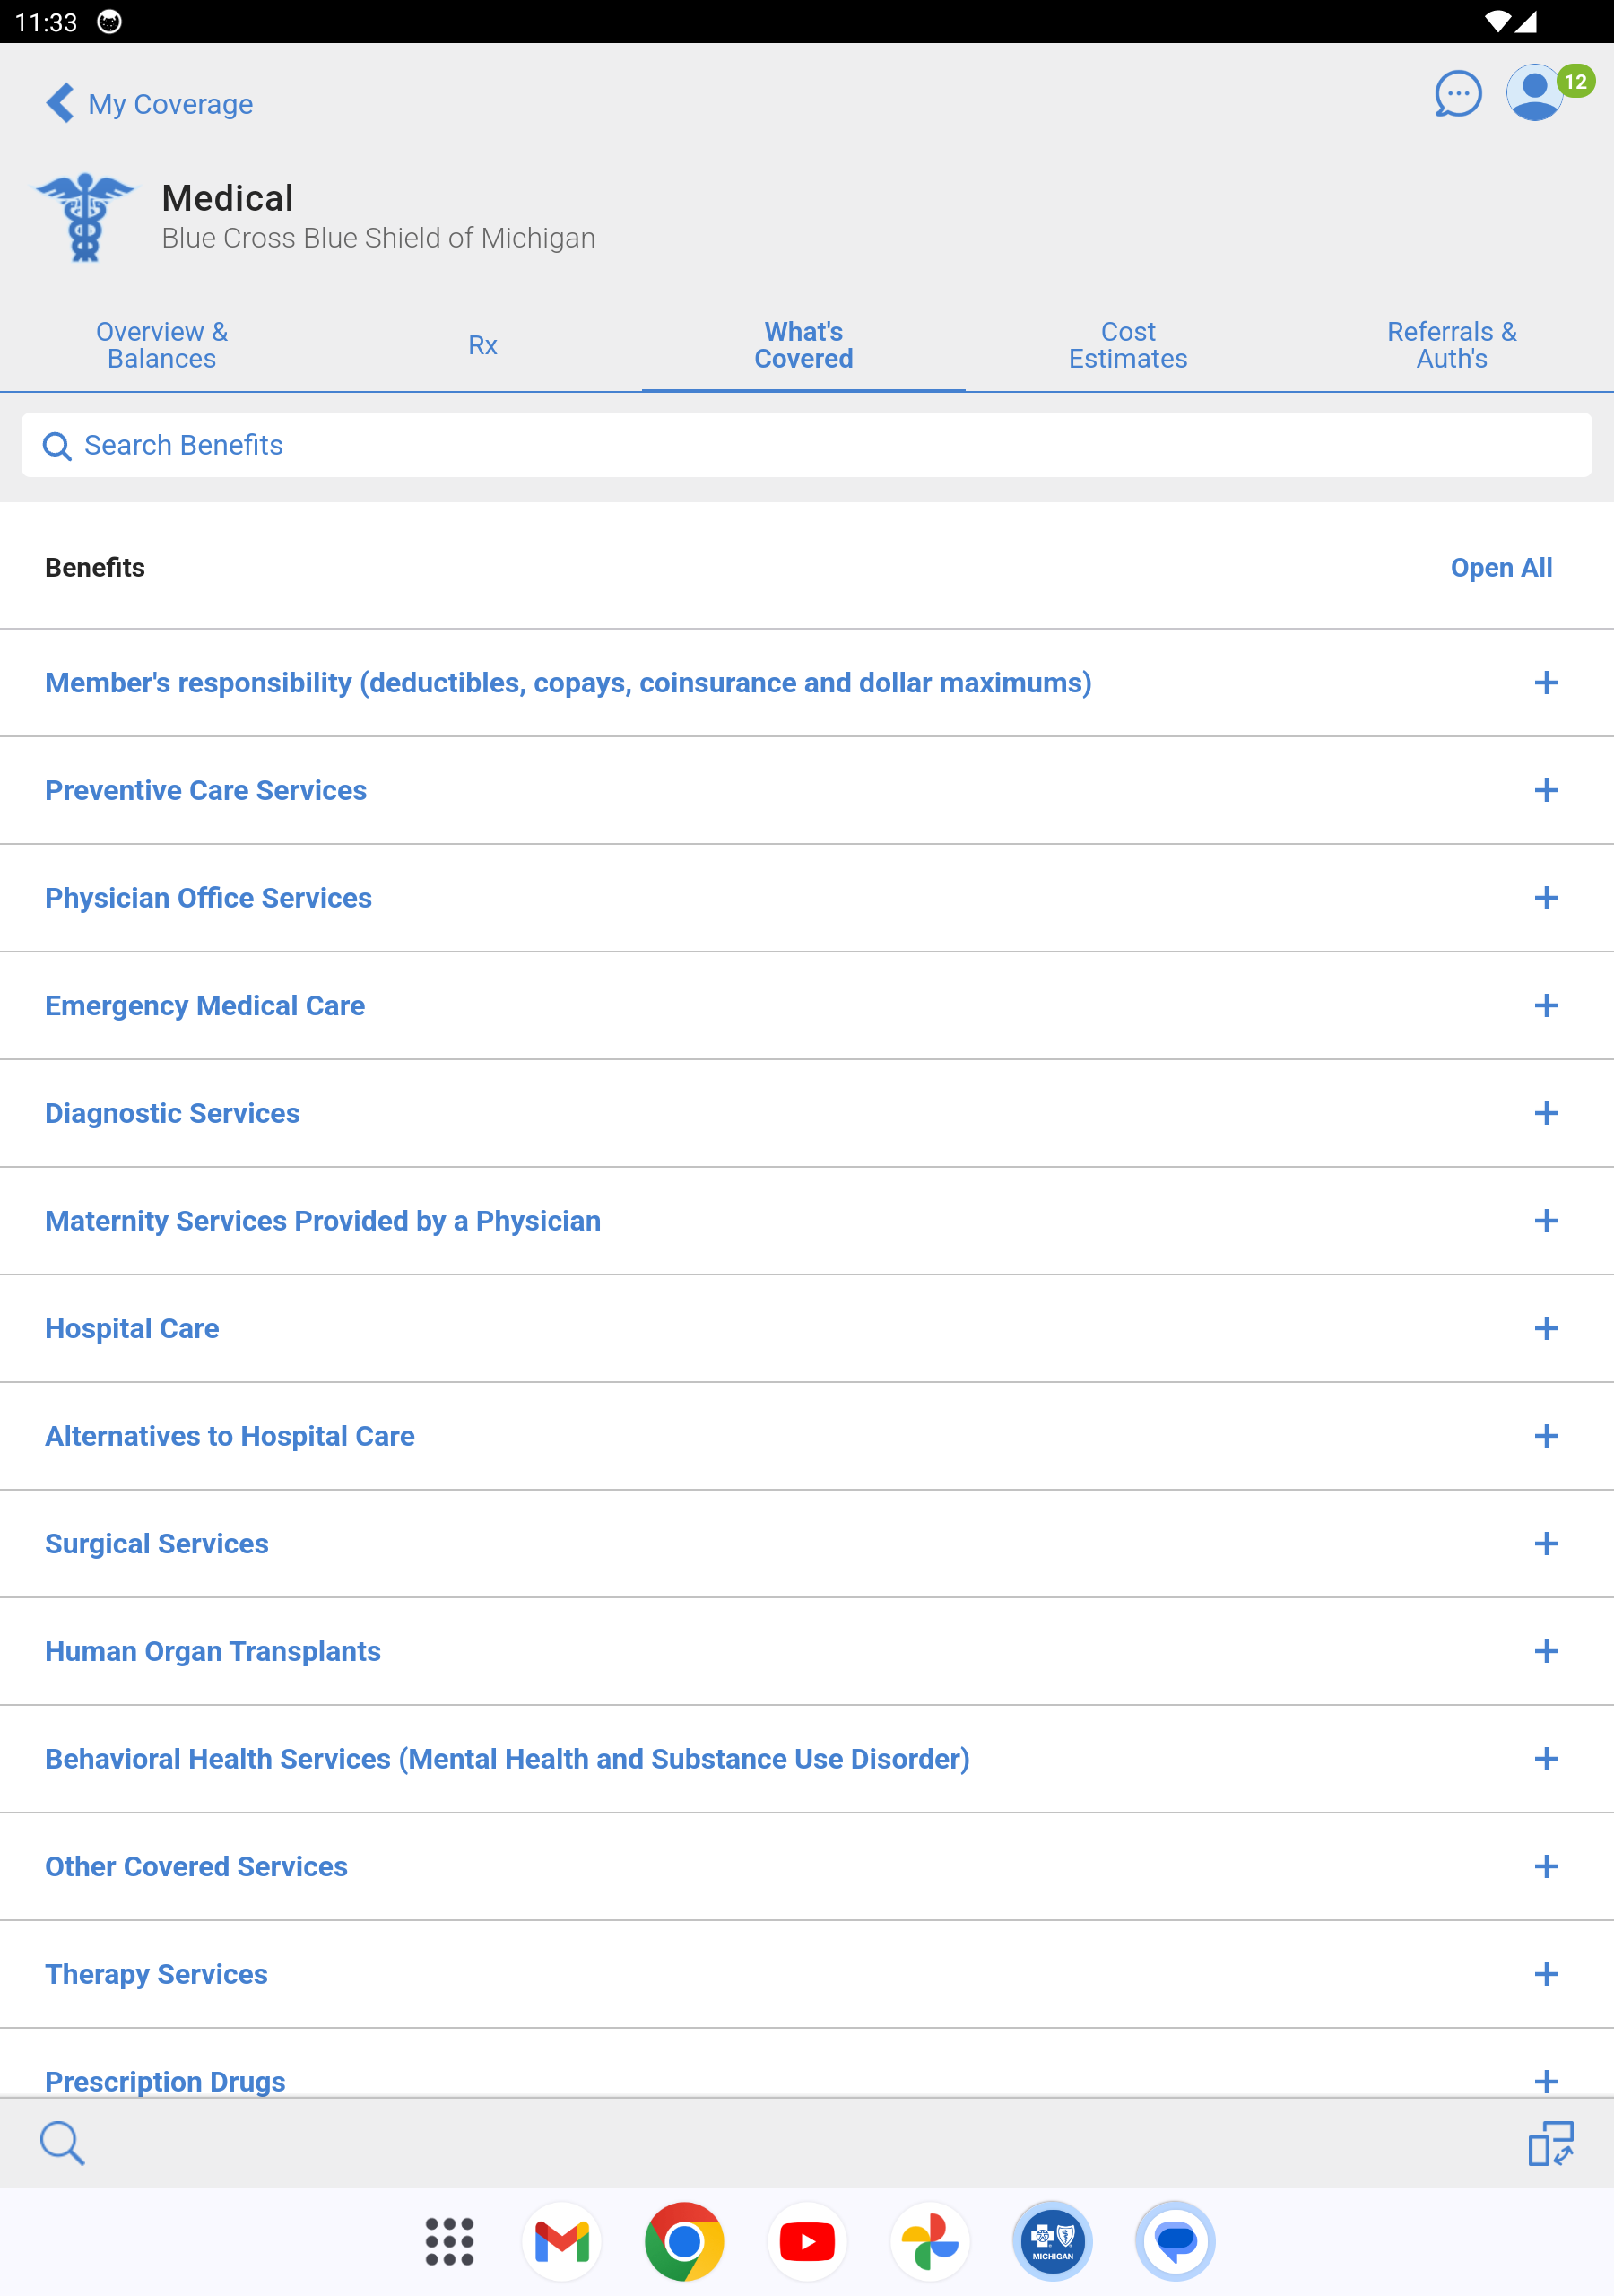Open YouTube from the dock
The height and width of the screenshot is (2296, 1614).
click(807, 2241)
